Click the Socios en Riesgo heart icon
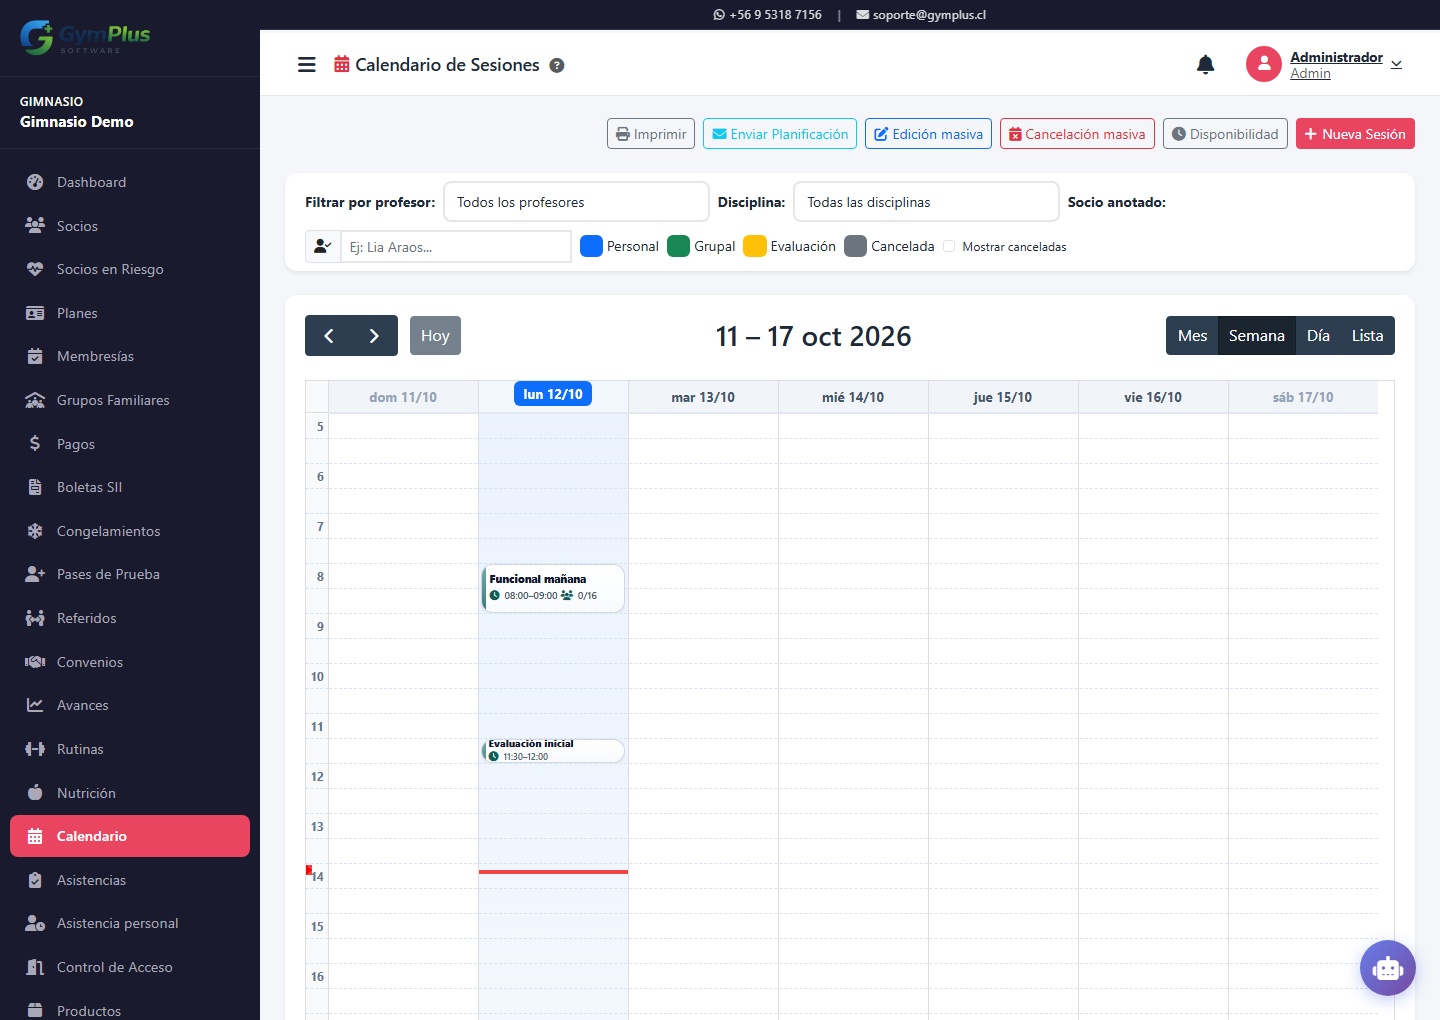The image size is (1440, 1020). (35, 269)
